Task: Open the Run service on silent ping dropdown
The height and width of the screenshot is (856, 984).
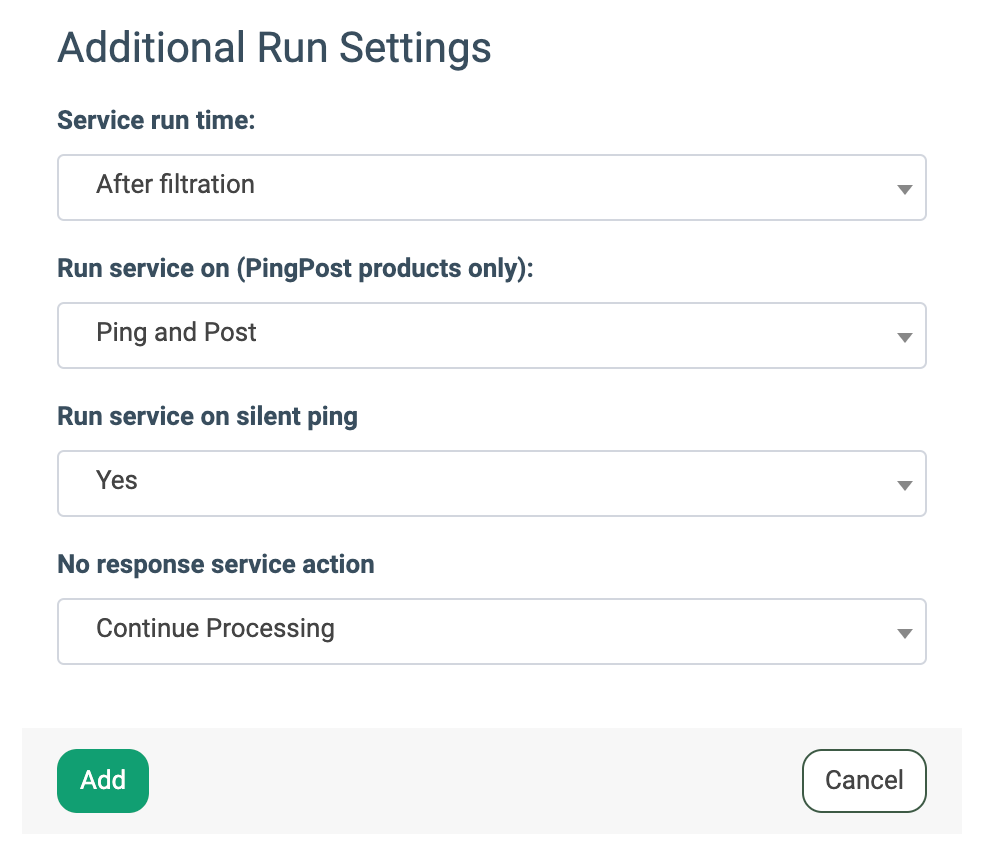Action: [x=491, y=483]
